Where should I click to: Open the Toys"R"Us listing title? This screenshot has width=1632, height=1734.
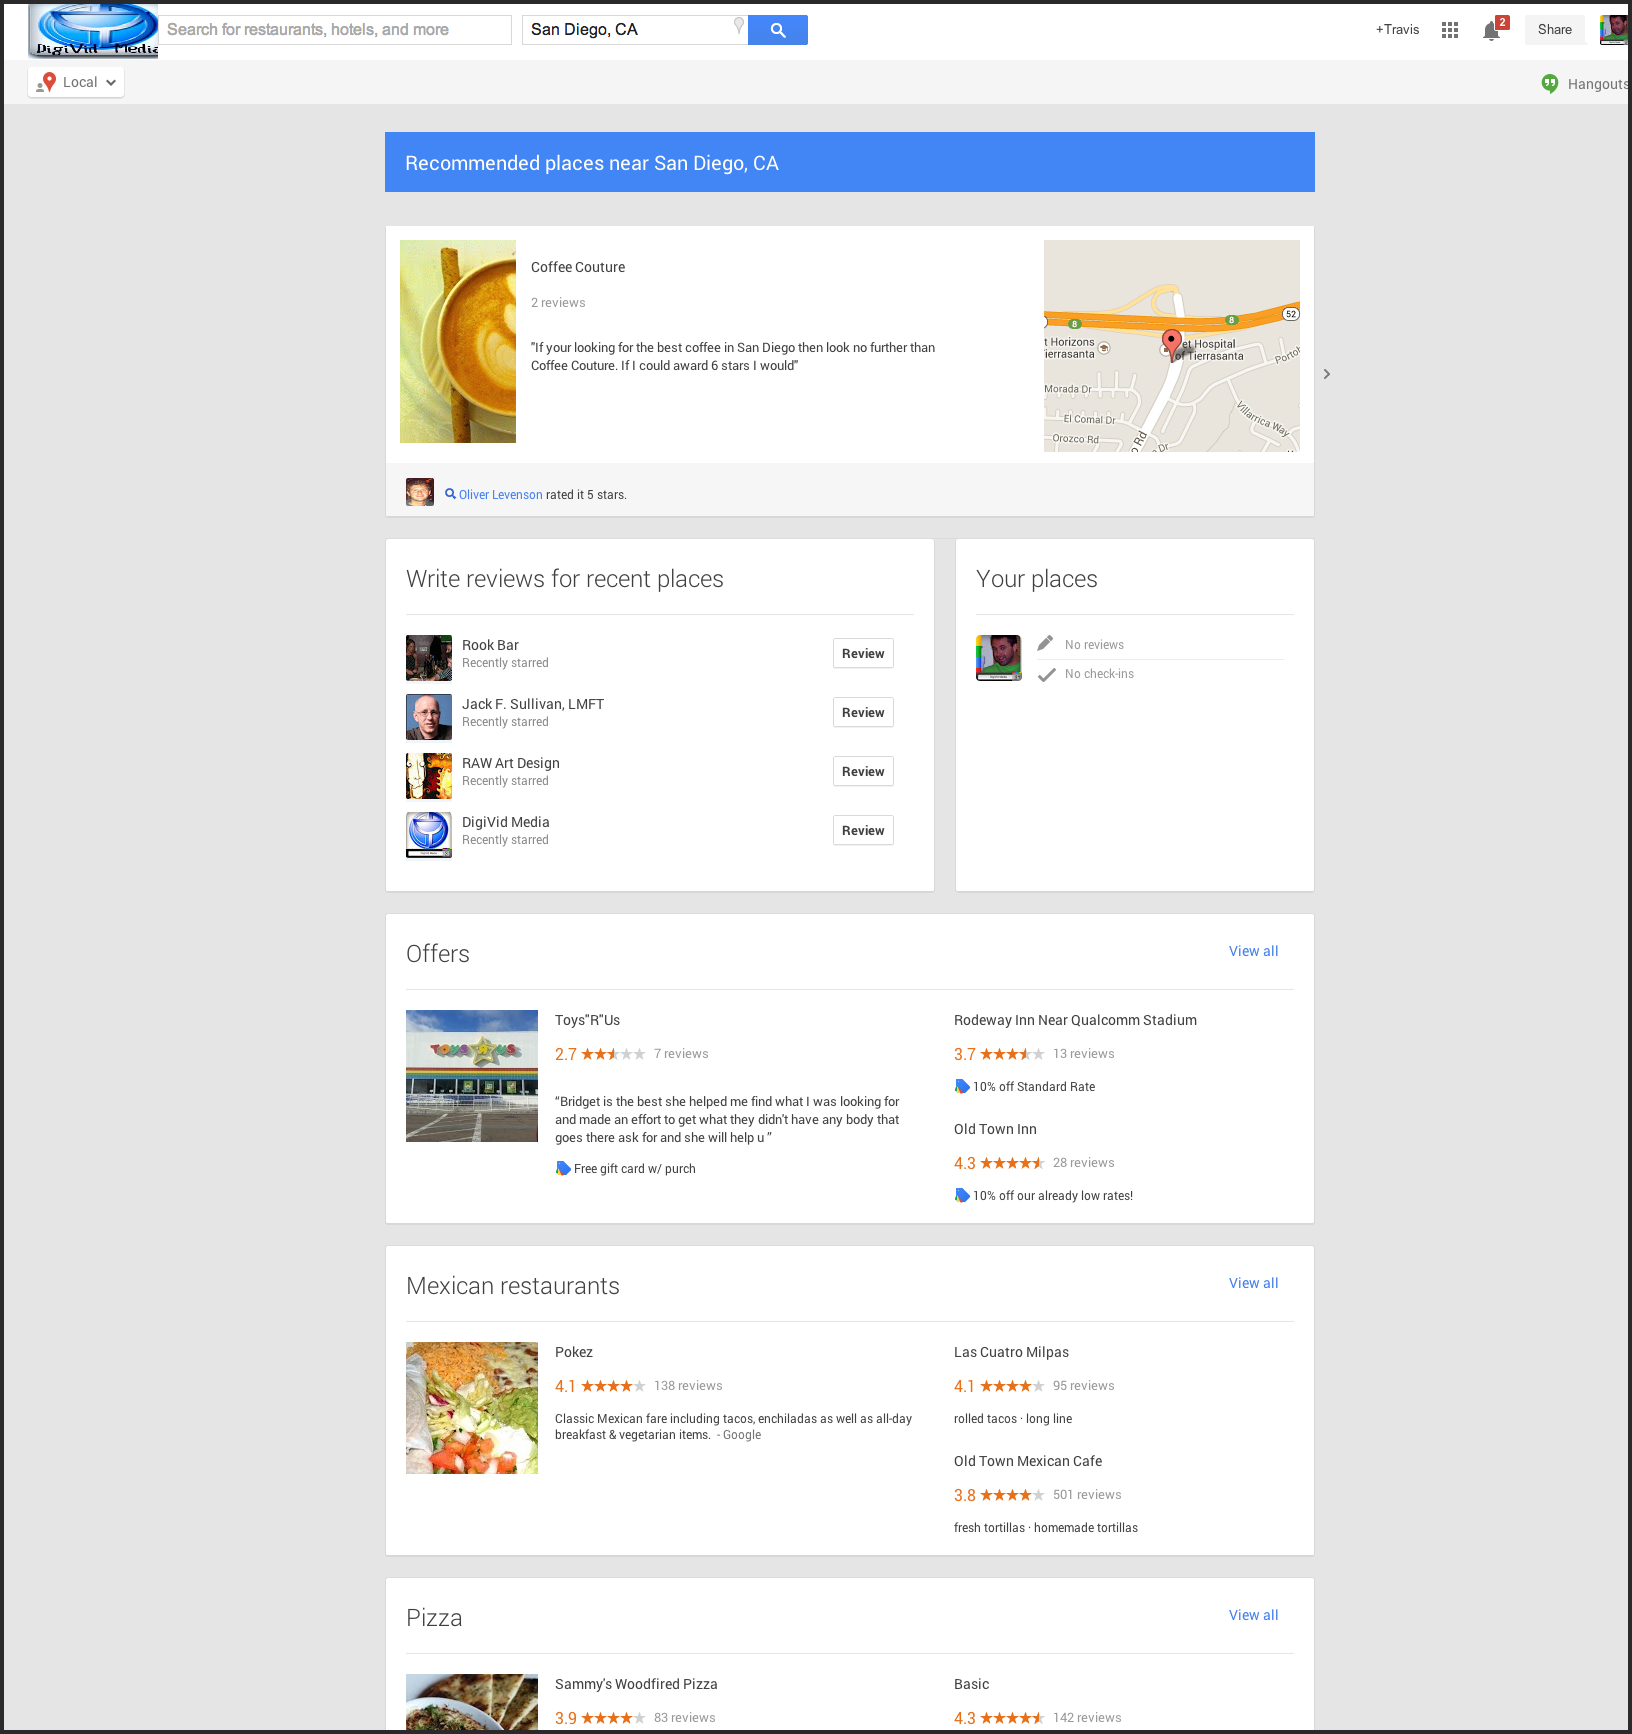[587, 1020]
